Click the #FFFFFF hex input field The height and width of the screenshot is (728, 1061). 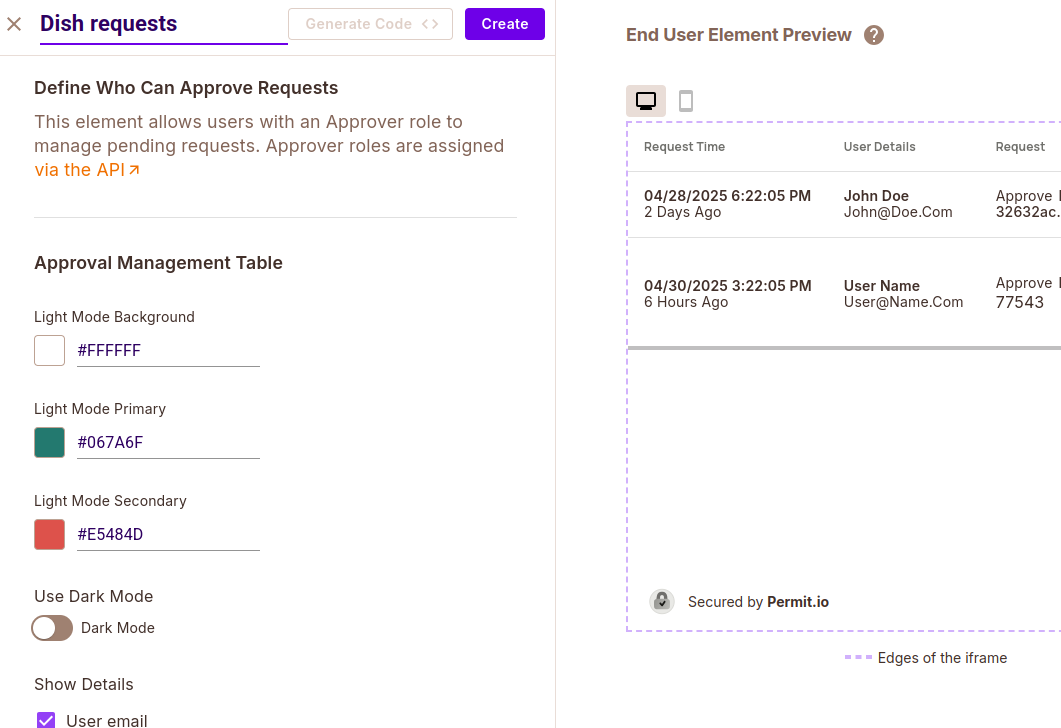click(168, 350)
